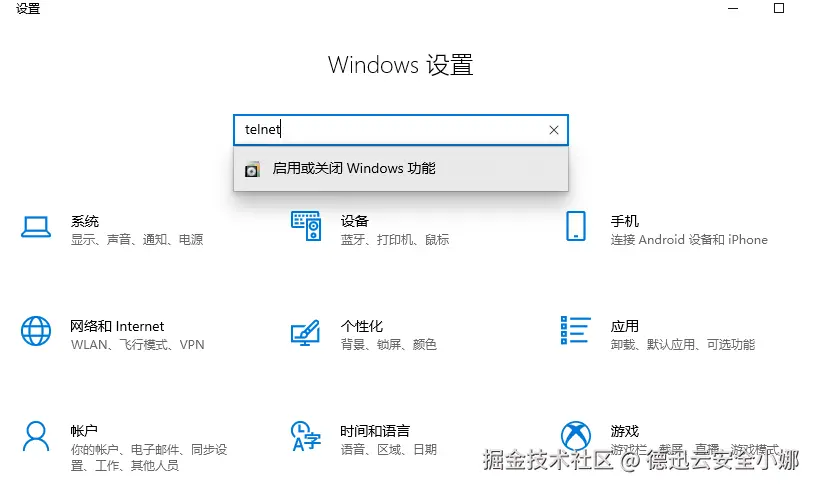This screenshot has width=815, height=488.
Task: Open the 手机 settings category
Action: pos(666,230)
